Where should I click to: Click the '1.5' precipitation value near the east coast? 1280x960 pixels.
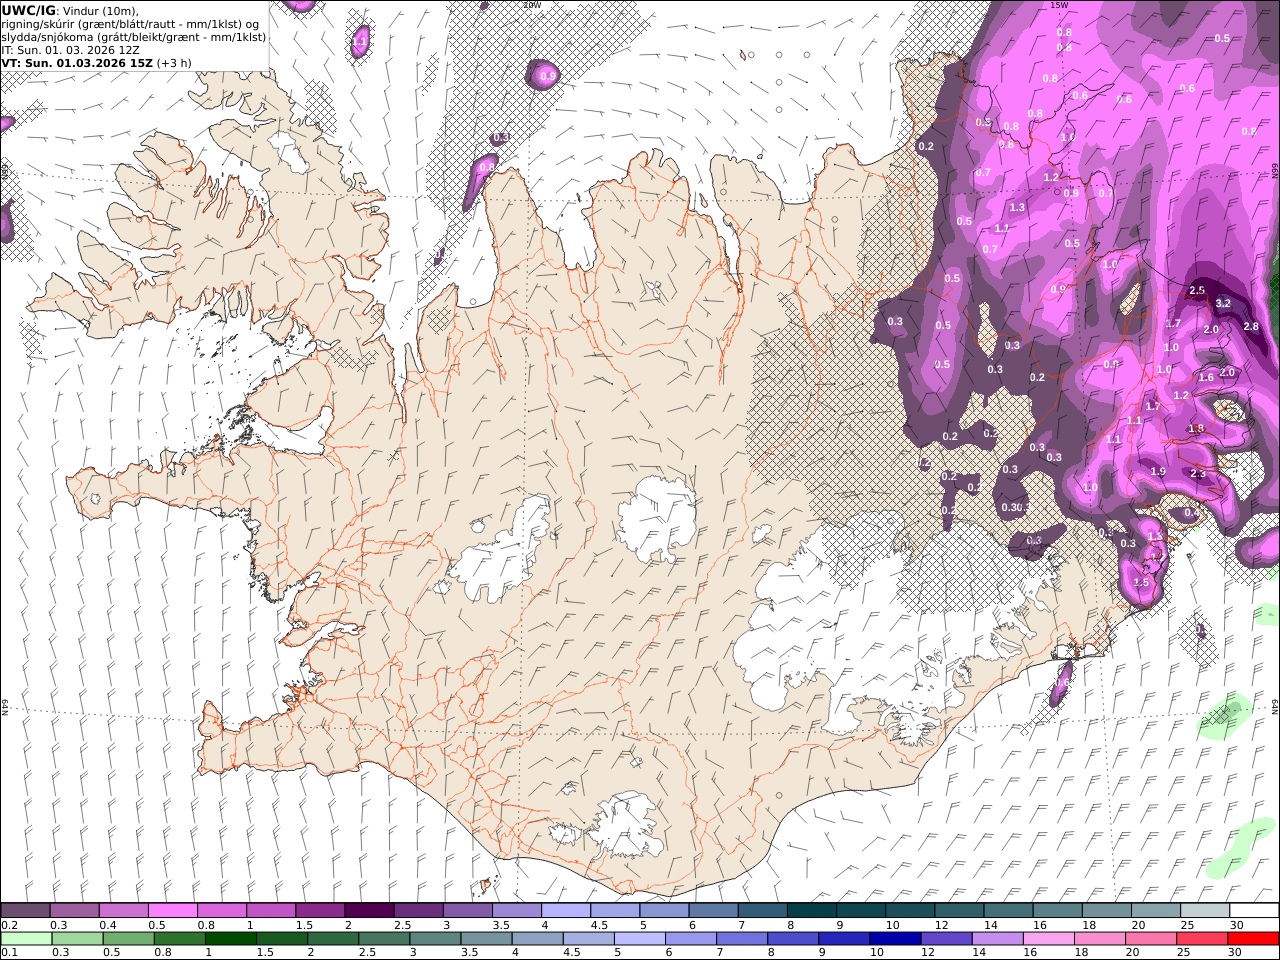1140,583
